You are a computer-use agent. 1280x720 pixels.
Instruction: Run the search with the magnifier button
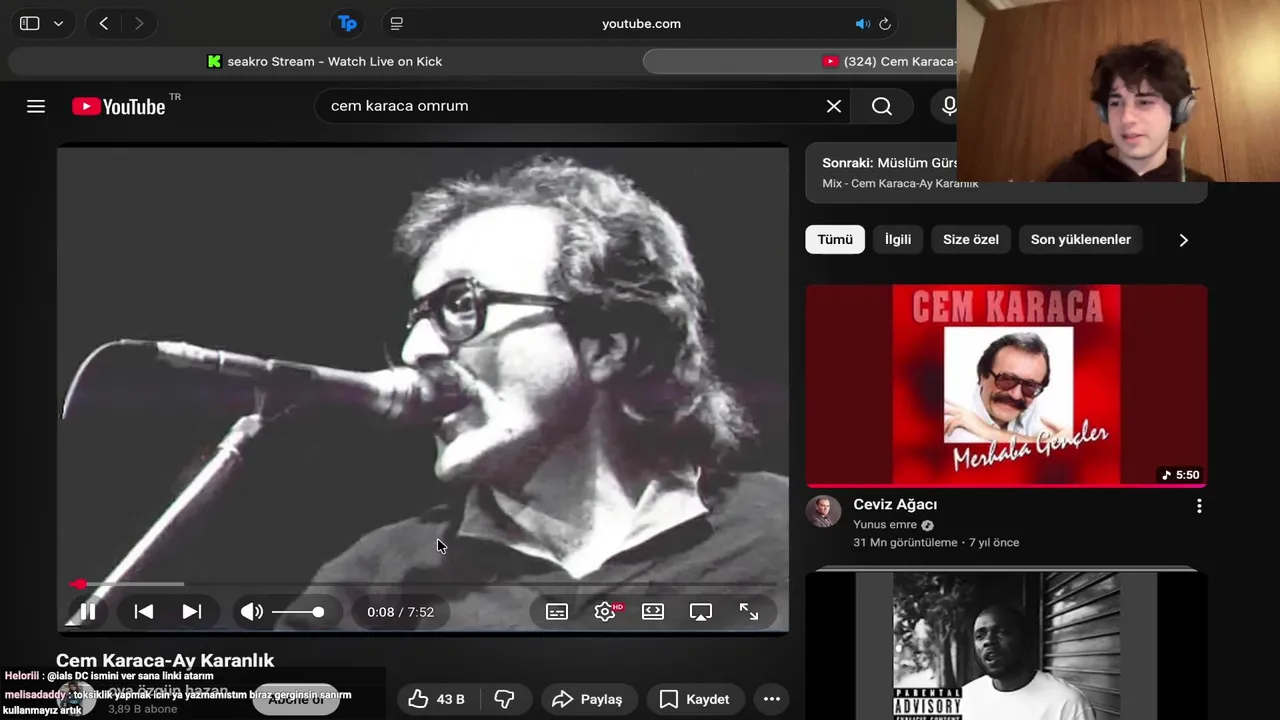coord(881,106)
